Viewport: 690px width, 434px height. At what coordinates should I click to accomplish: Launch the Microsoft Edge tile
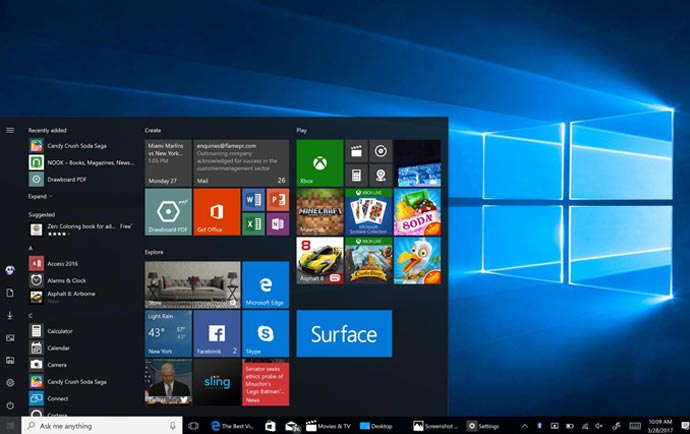tap(265, 285)
